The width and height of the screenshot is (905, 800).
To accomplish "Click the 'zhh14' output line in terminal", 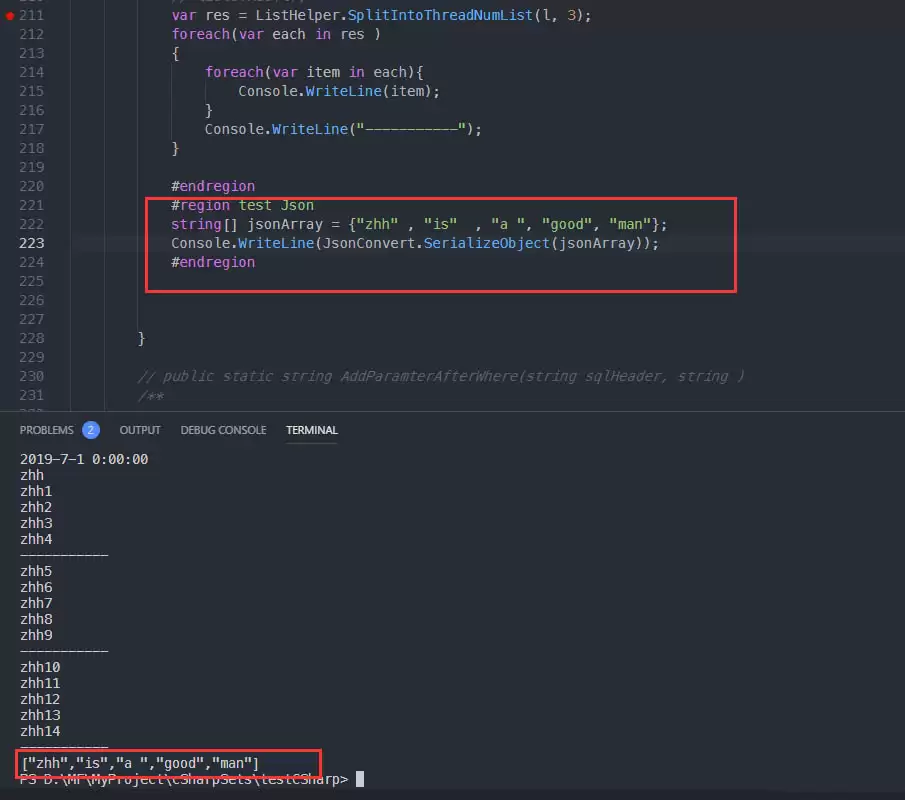I will pyautogui.click(x=40, y=731).
